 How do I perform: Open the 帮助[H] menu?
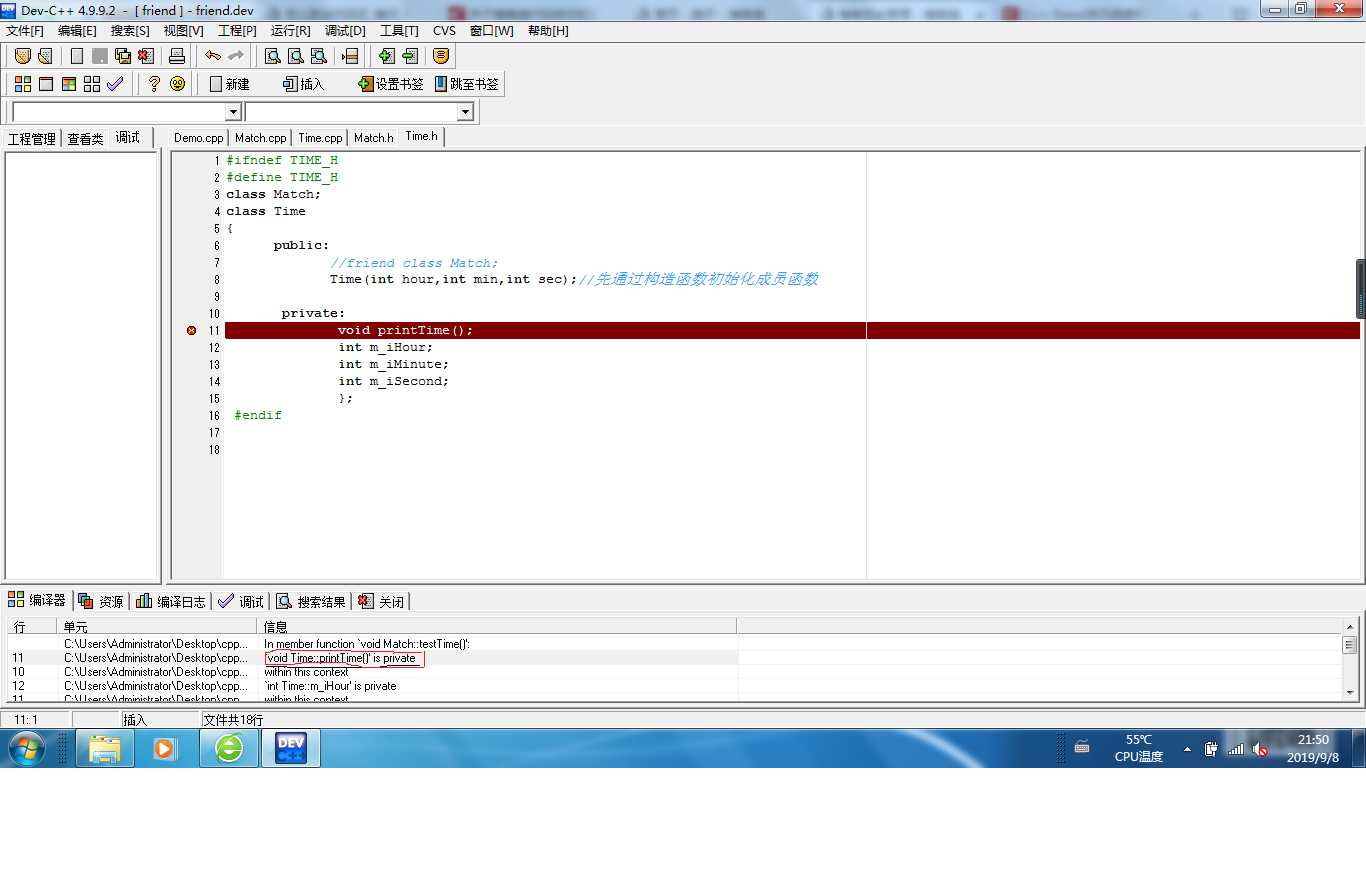[547, 31]
